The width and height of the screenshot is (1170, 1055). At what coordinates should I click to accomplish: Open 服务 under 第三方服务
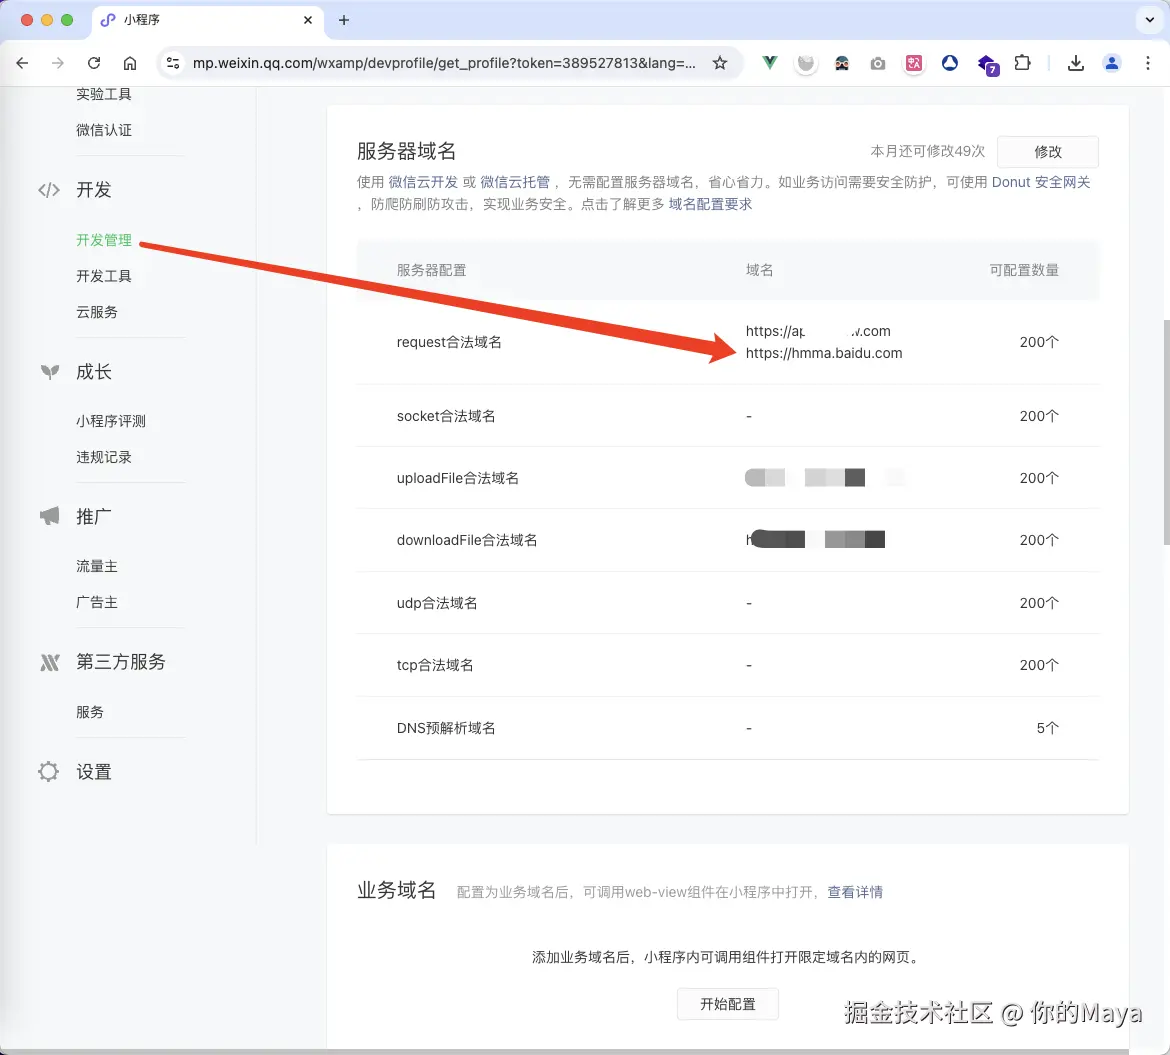point(90,712)
